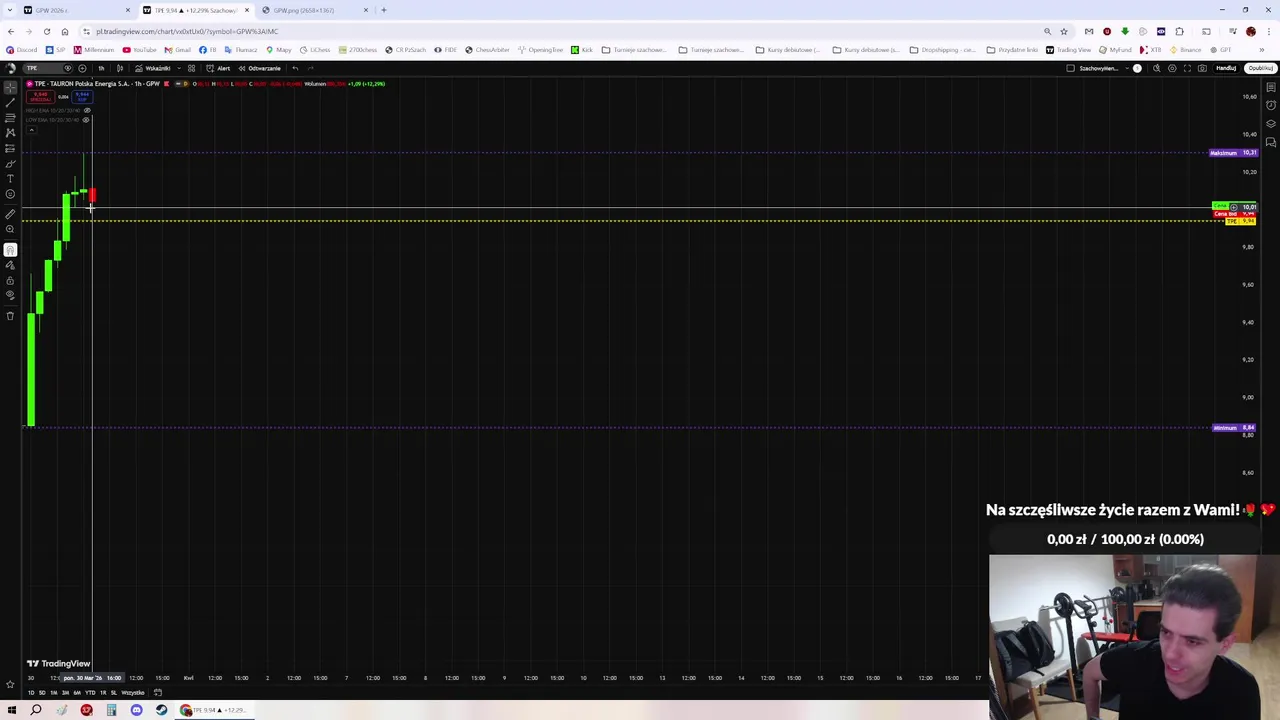Screen dimensions: 1280x720
Task: Open the Fibonacci retracement tools
Action: pos(10,117)
